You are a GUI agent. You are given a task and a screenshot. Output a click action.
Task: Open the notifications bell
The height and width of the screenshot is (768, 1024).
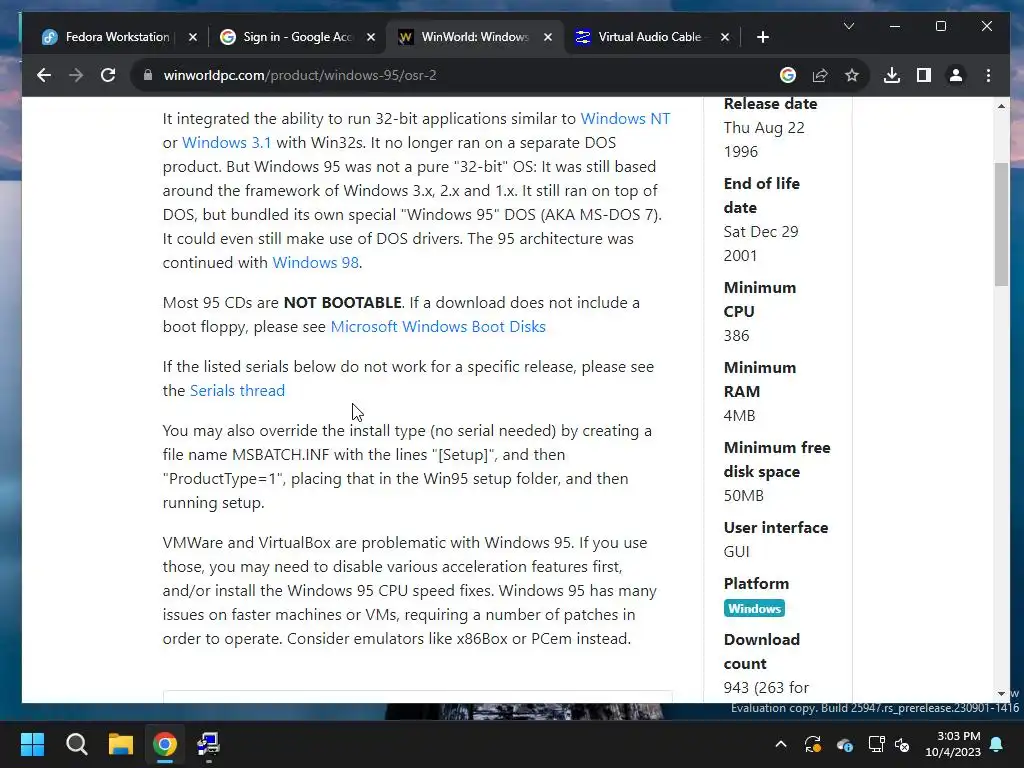(x=997, y=744)
